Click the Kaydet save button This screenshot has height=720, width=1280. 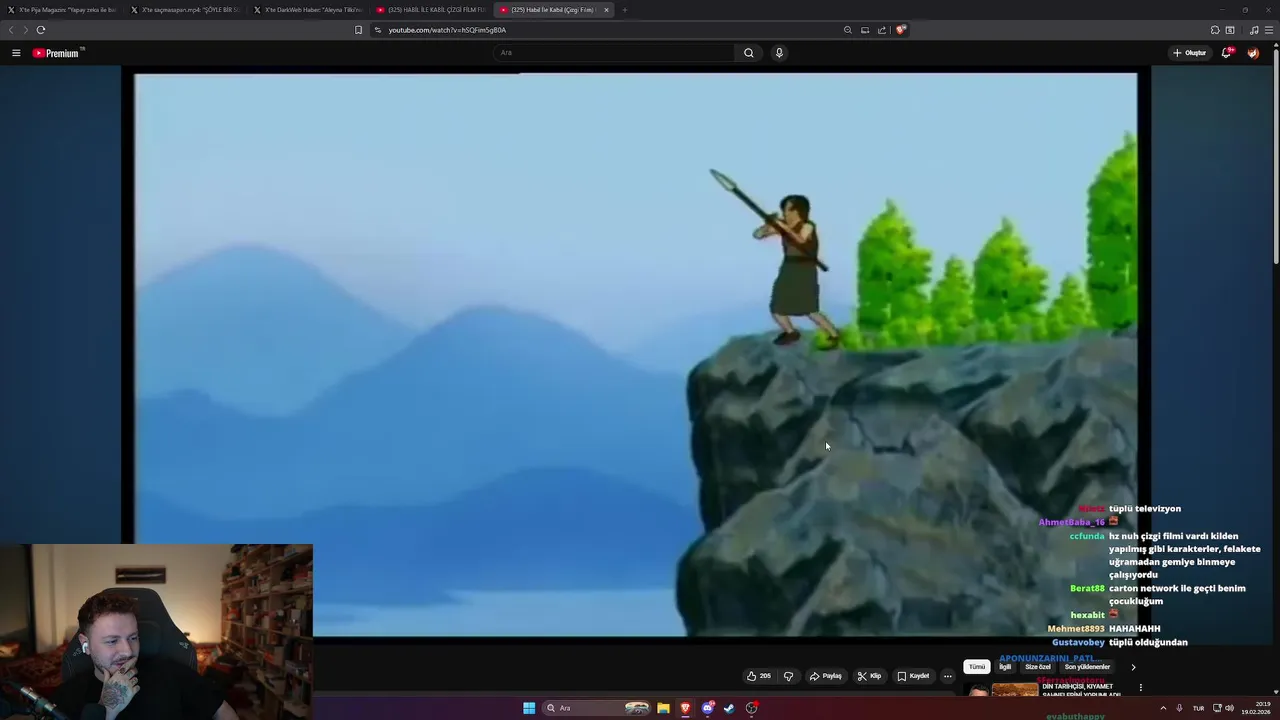point(913,676)
